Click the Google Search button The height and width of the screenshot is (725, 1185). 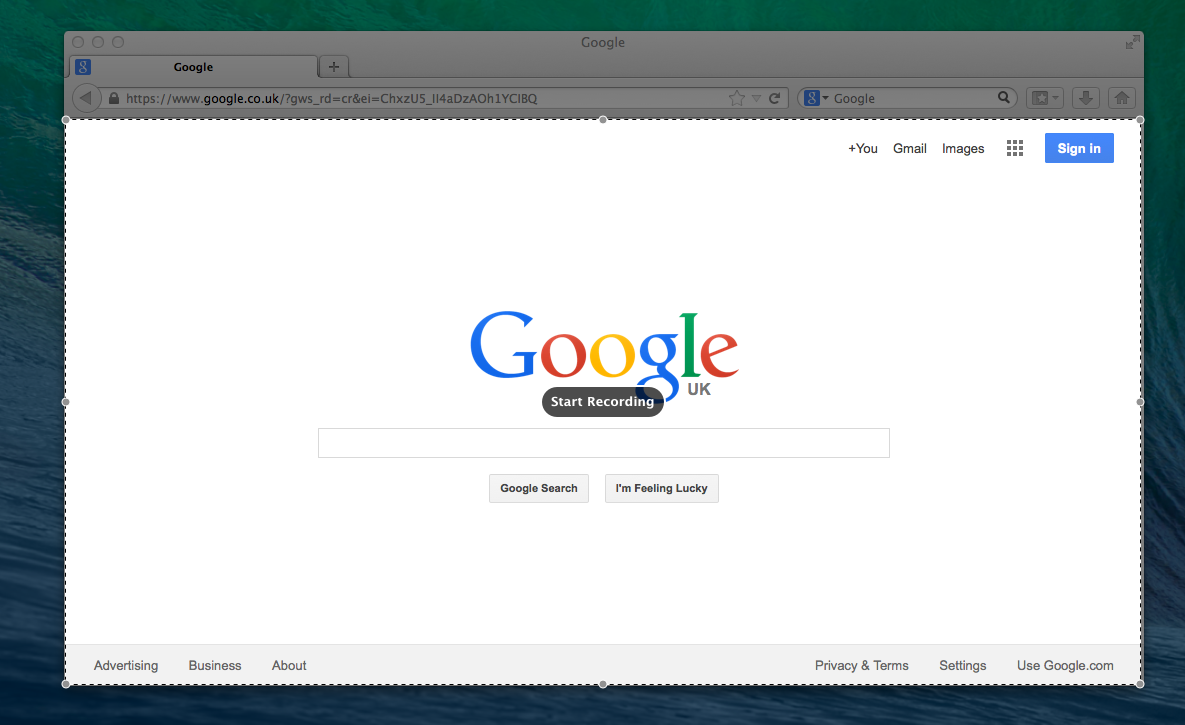pyautogui.click(x=539, y=488)
